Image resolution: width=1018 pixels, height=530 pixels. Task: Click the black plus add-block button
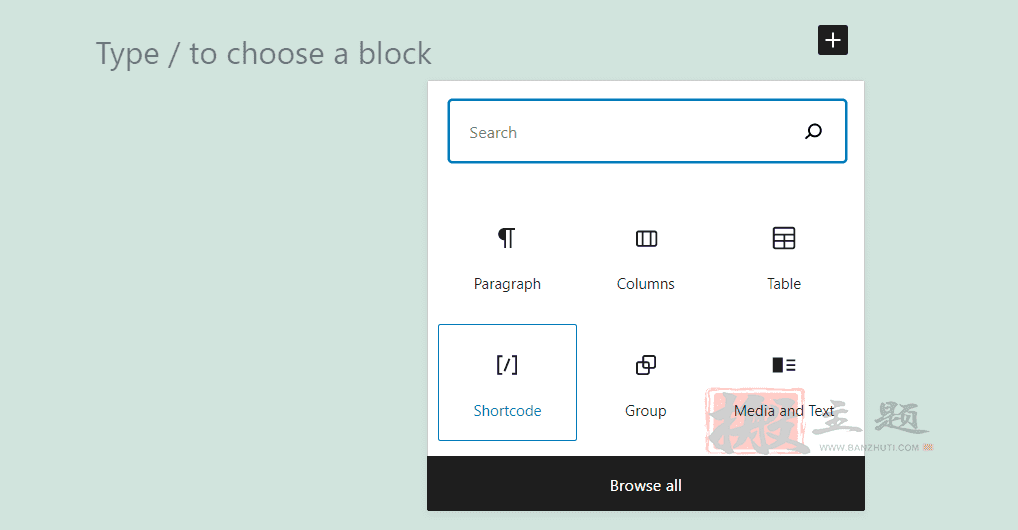click(x=832, y=40)
